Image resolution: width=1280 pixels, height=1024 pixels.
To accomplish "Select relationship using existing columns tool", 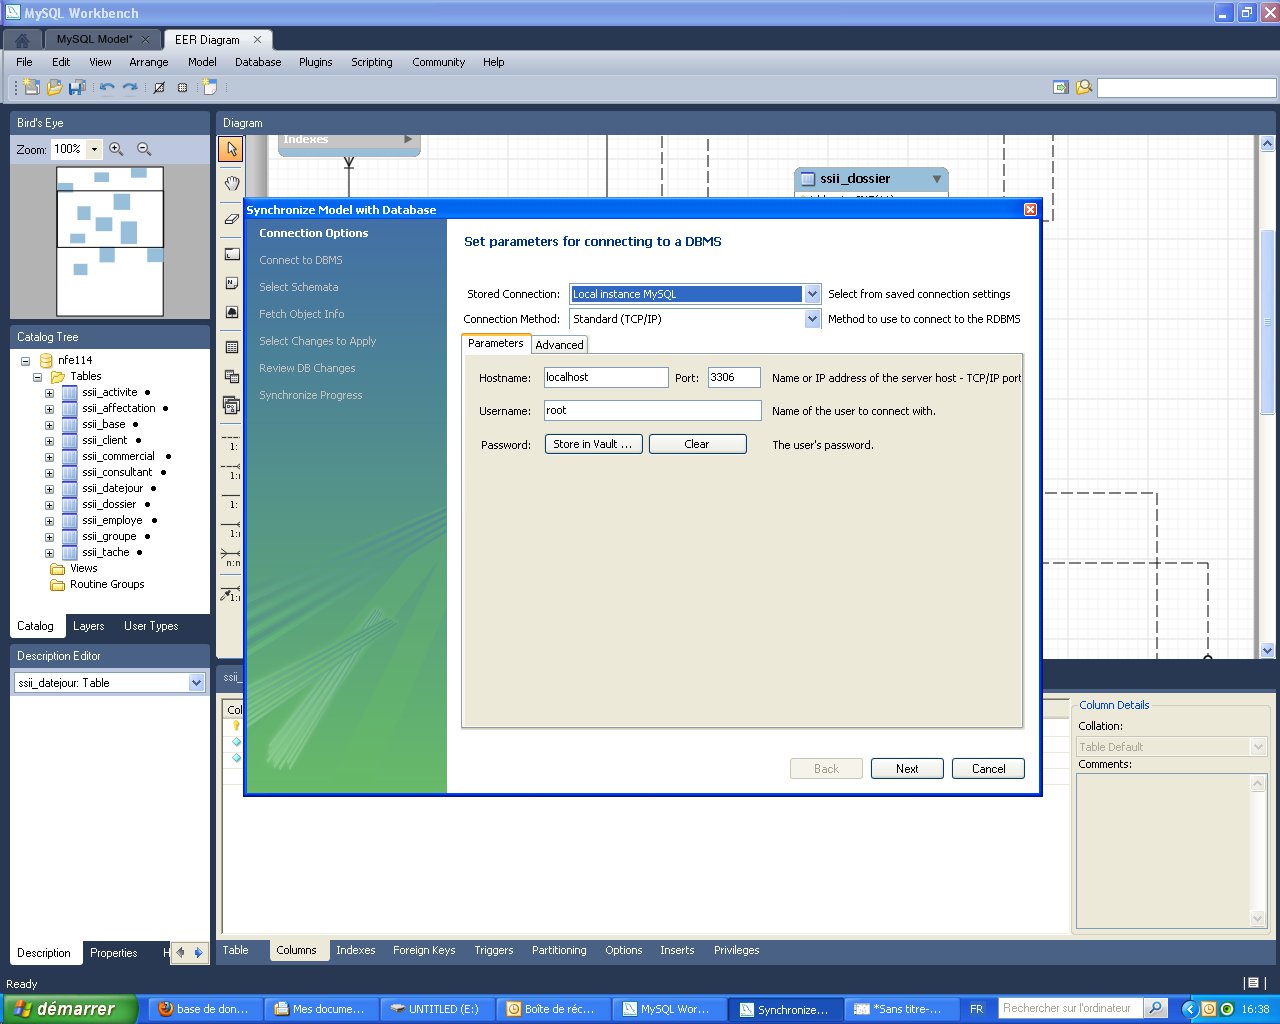I will (x=231, y=592).
